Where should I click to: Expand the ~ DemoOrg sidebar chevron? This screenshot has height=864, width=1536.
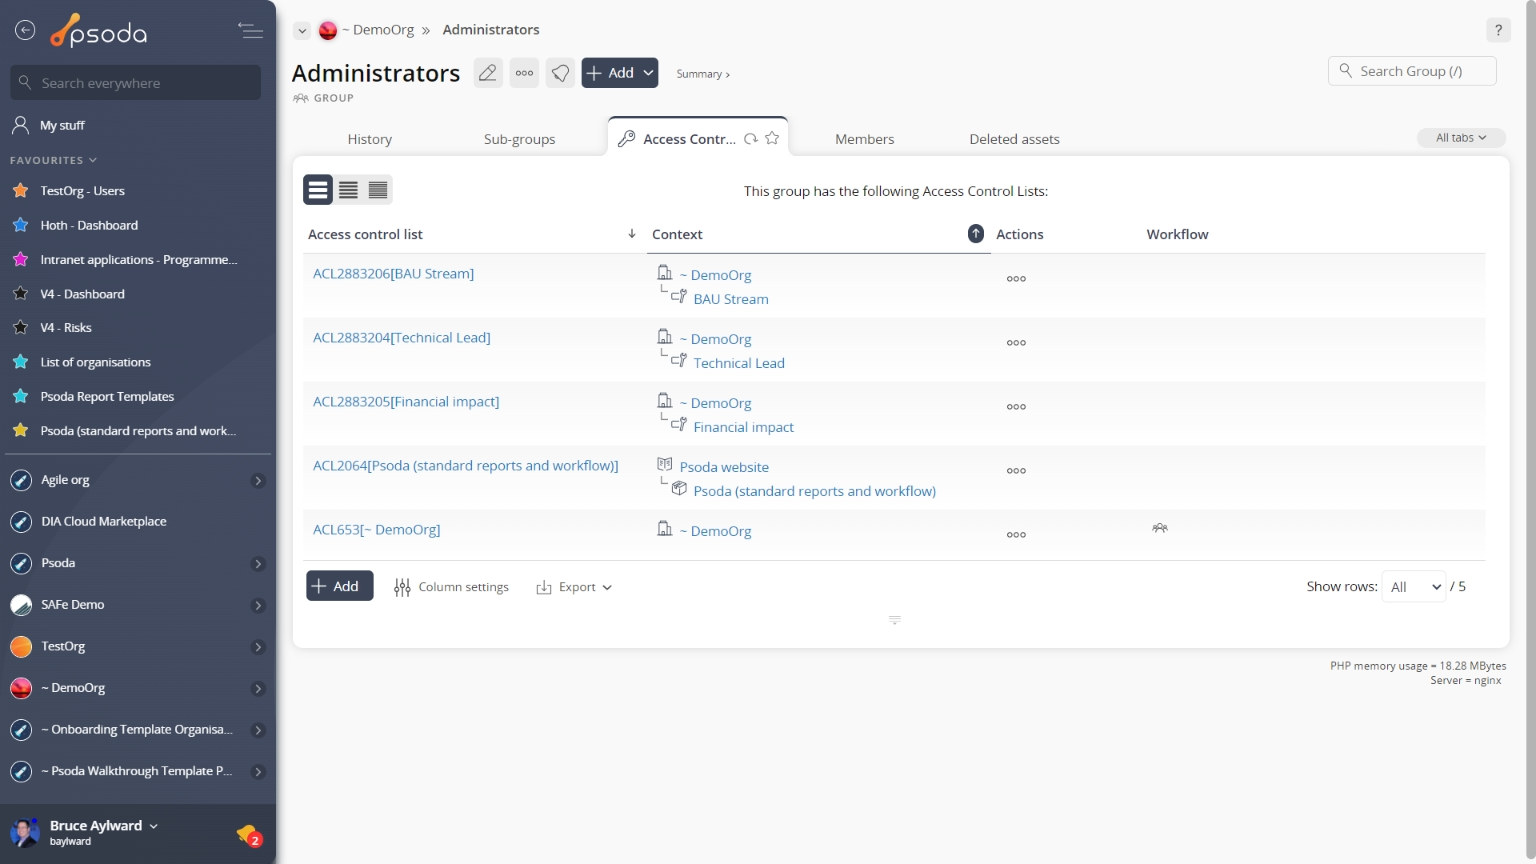point(258,689)
